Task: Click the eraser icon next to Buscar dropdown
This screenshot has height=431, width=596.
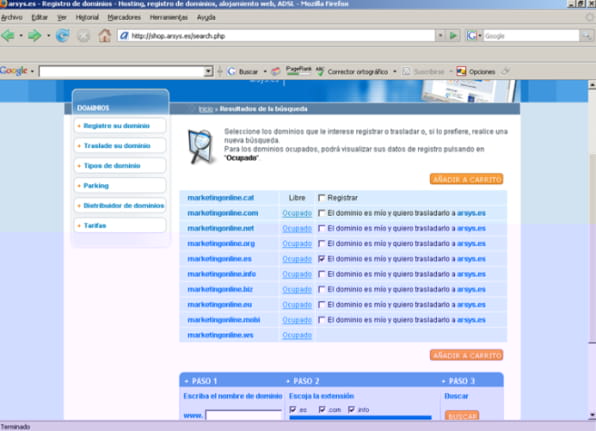Action: click(276, 71)
